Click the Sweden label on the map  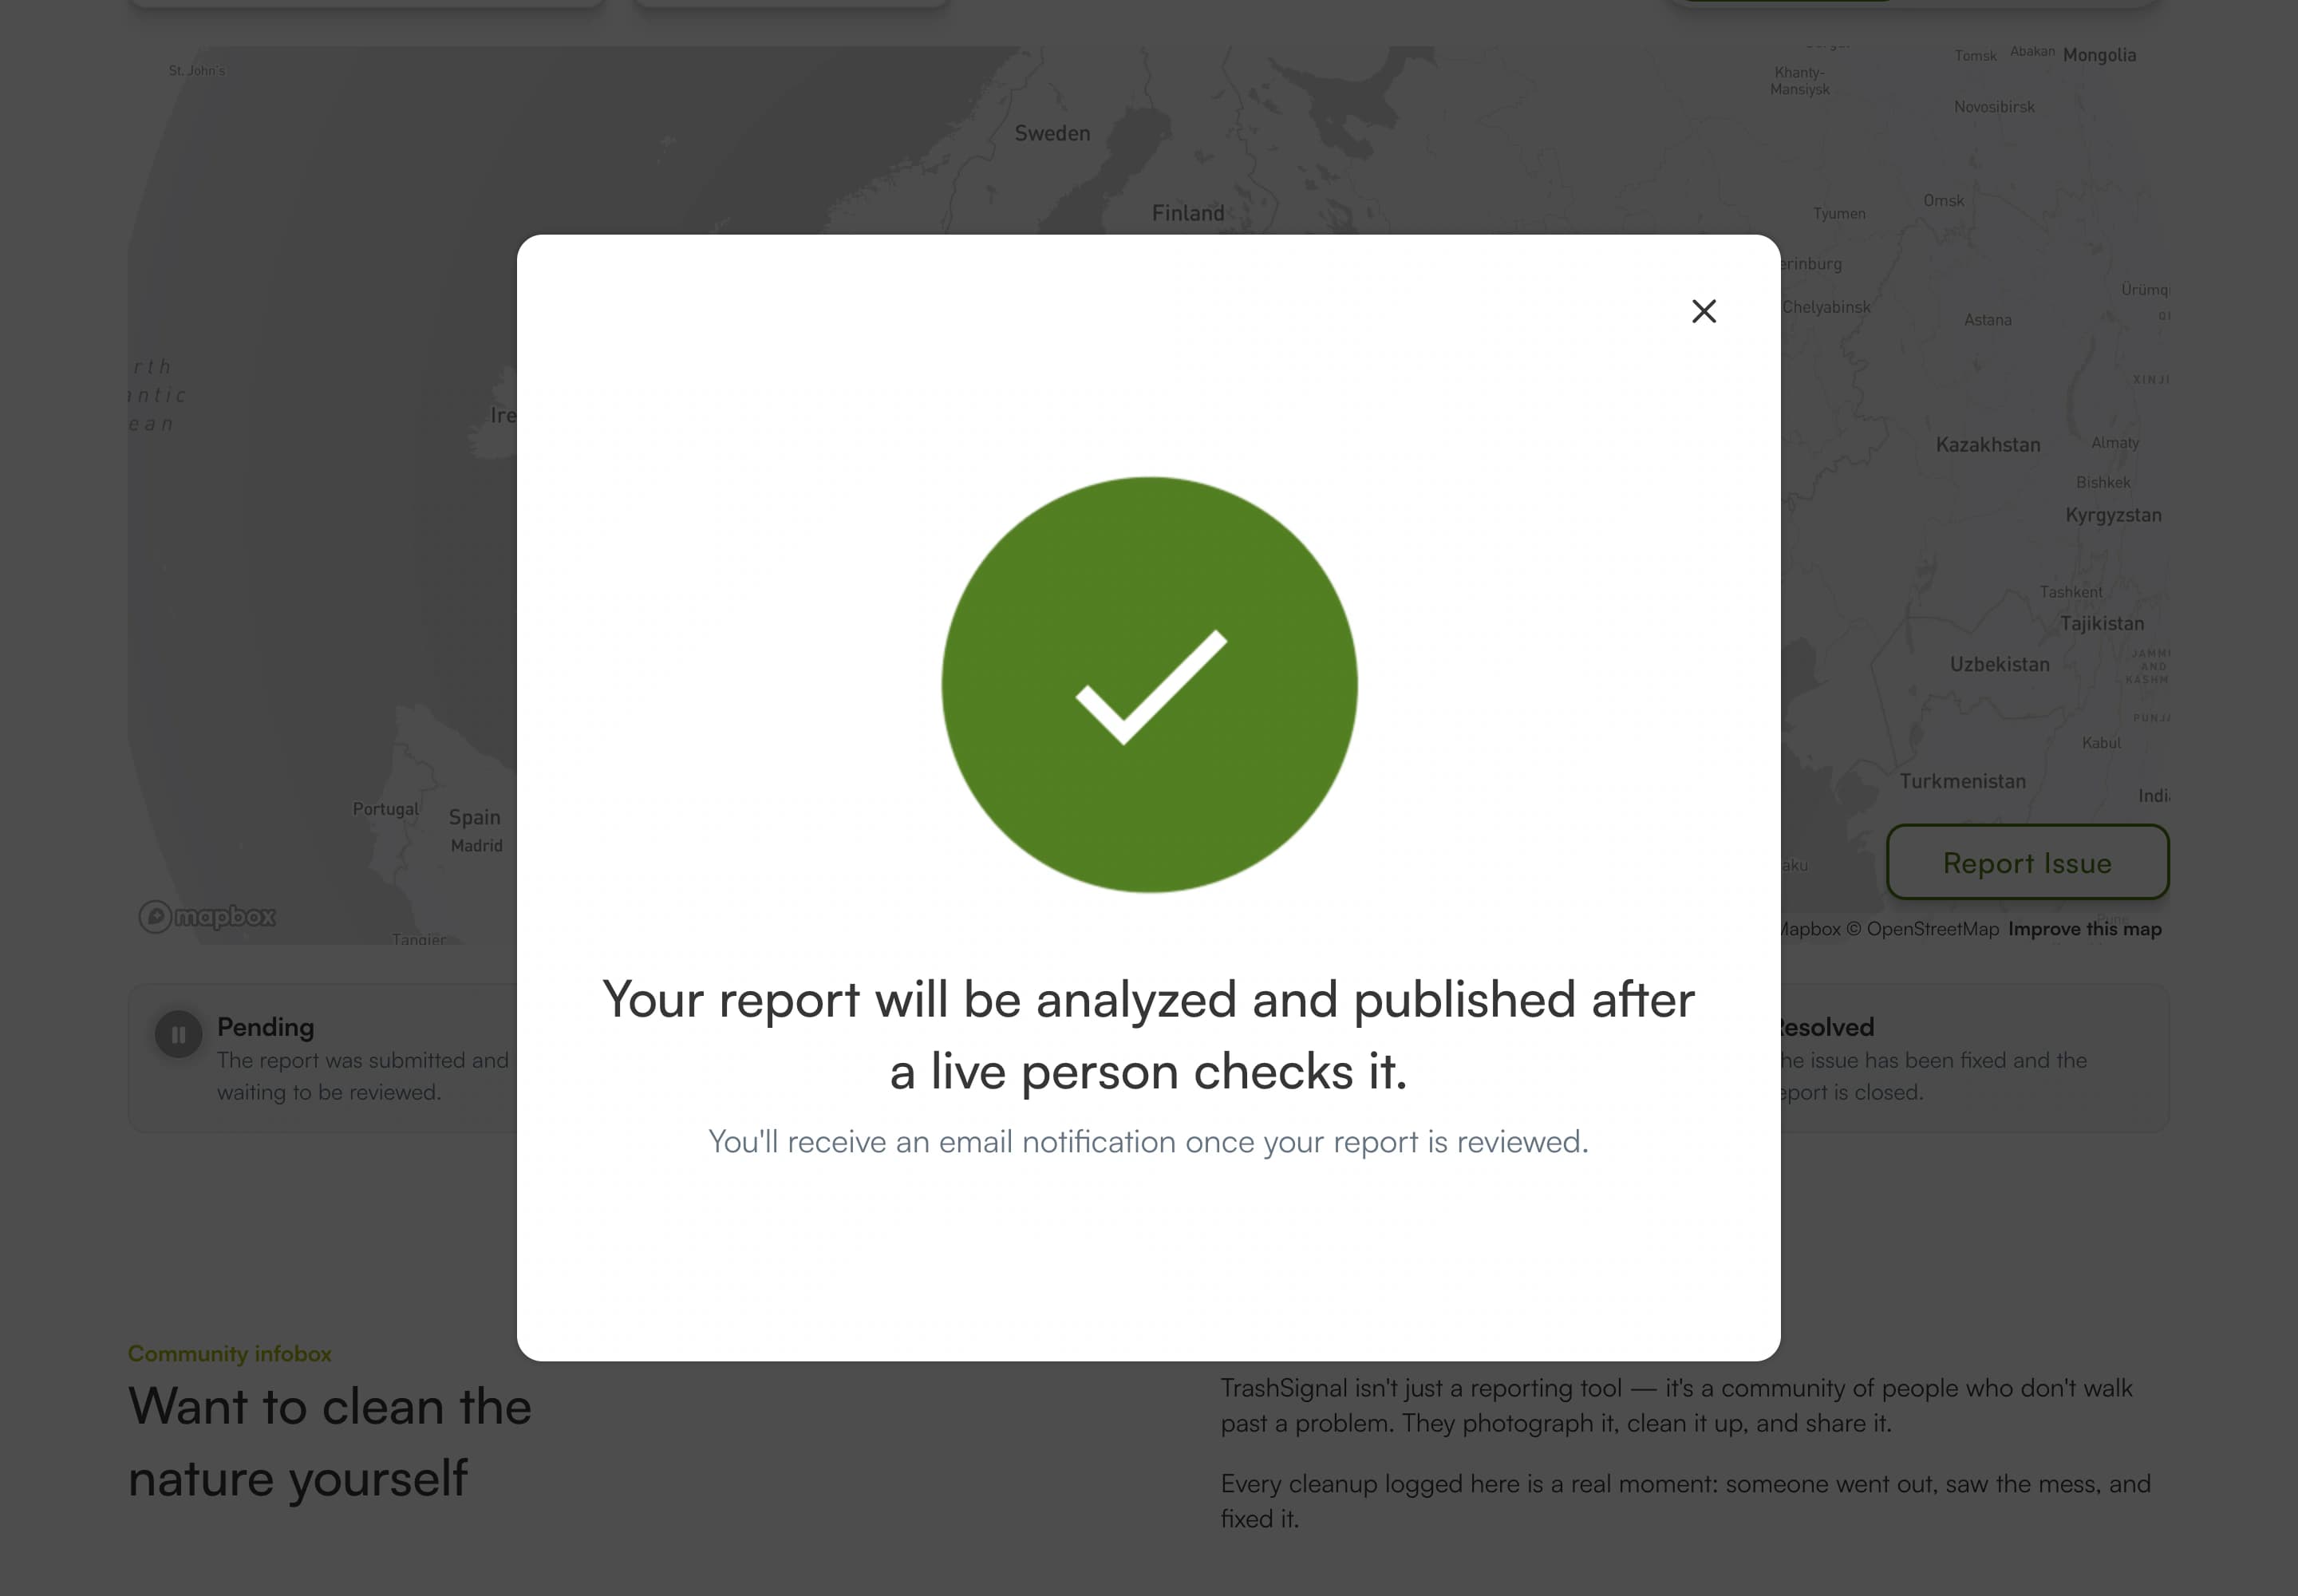1052,133
